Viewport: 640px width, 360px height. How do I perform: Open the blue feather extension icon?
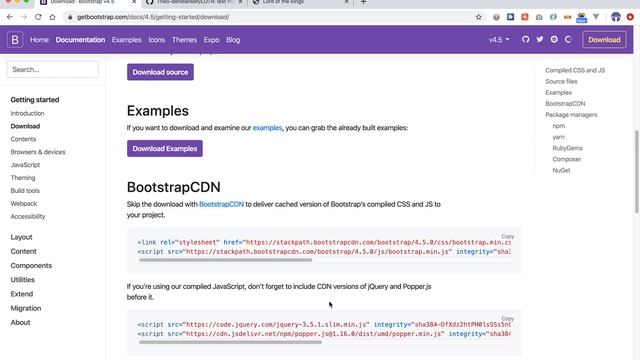[x=553, y=17]
